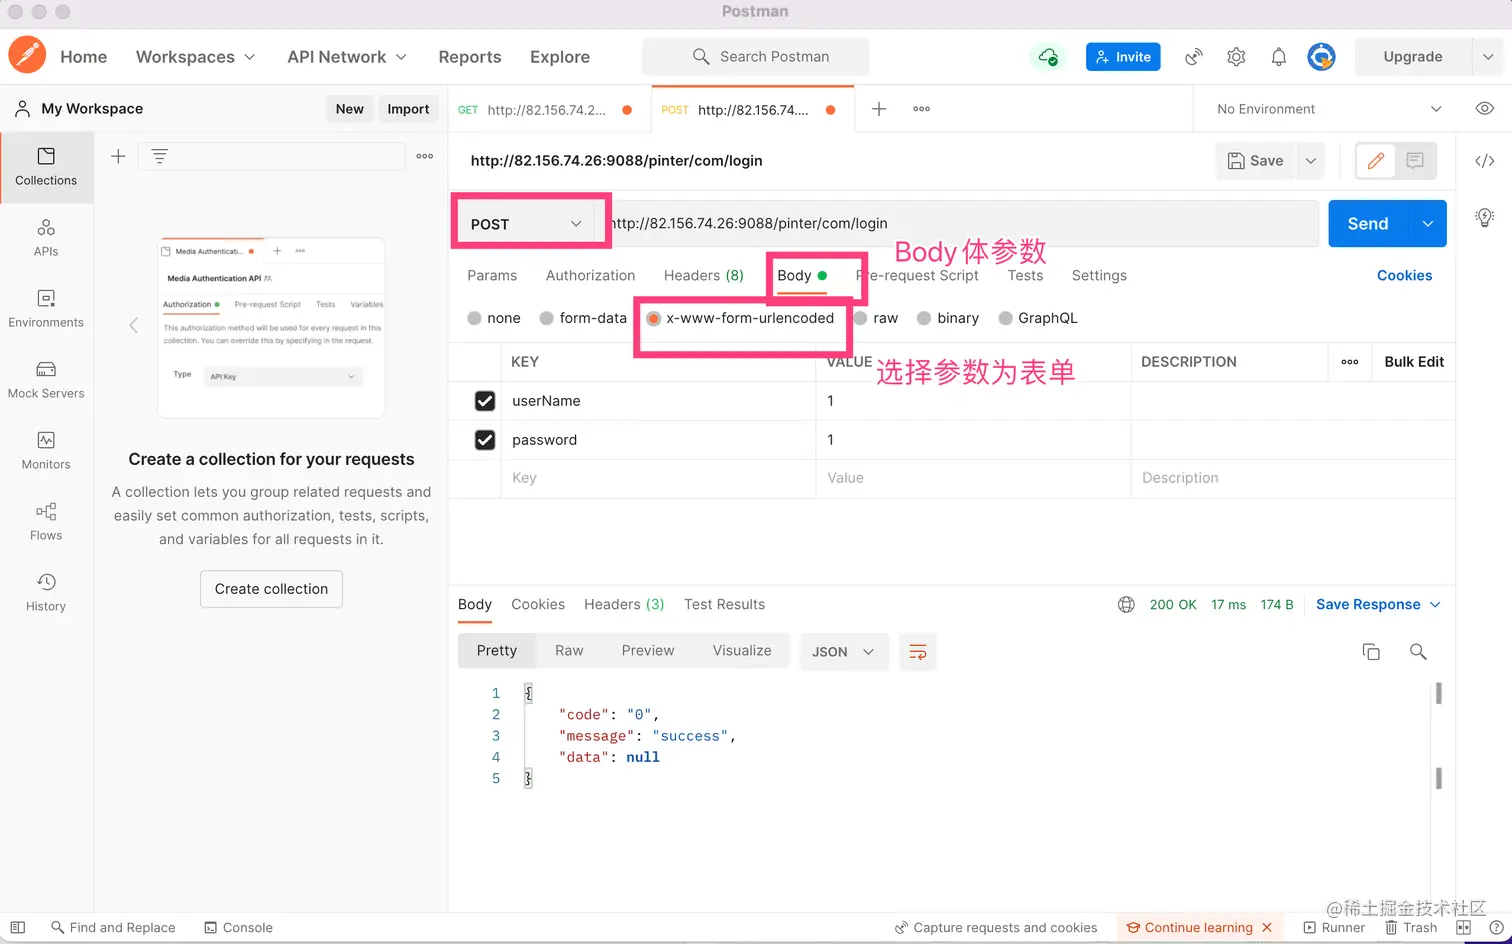This screenshot has height=944, width=1512.
Task: Click the Search Postman field
Action: tap(756, 57)
